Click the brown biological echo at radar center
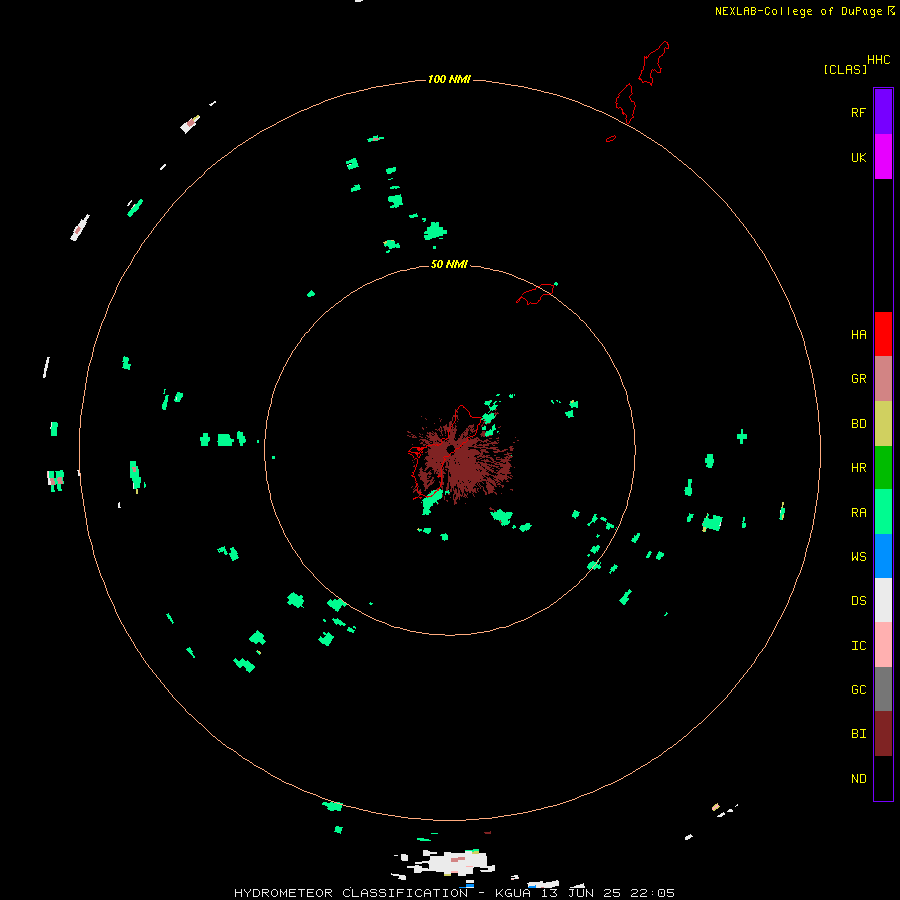The height and width of the screenshot is (900, 900). click(x=461, y=459)
